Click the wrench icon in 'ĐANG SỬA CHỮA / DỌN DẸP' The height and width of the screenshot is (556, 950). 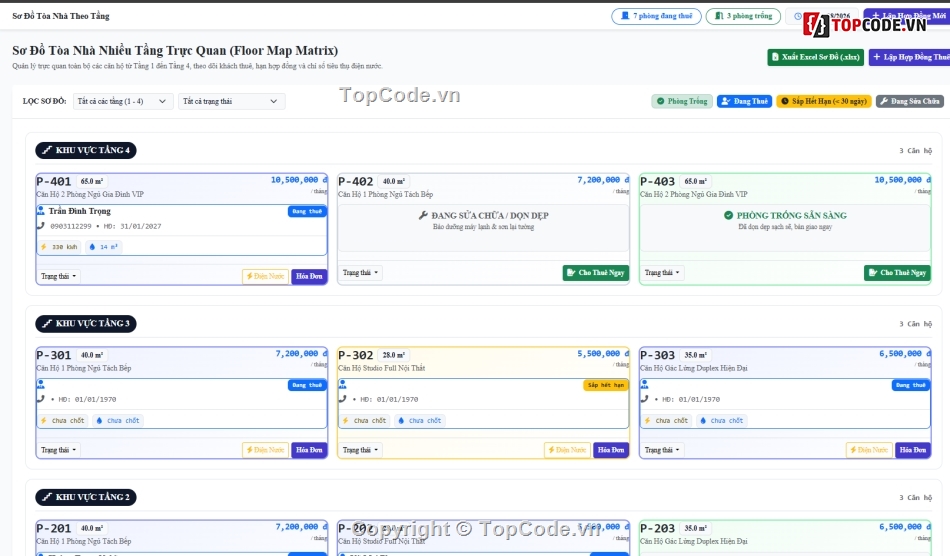point(424,215)
